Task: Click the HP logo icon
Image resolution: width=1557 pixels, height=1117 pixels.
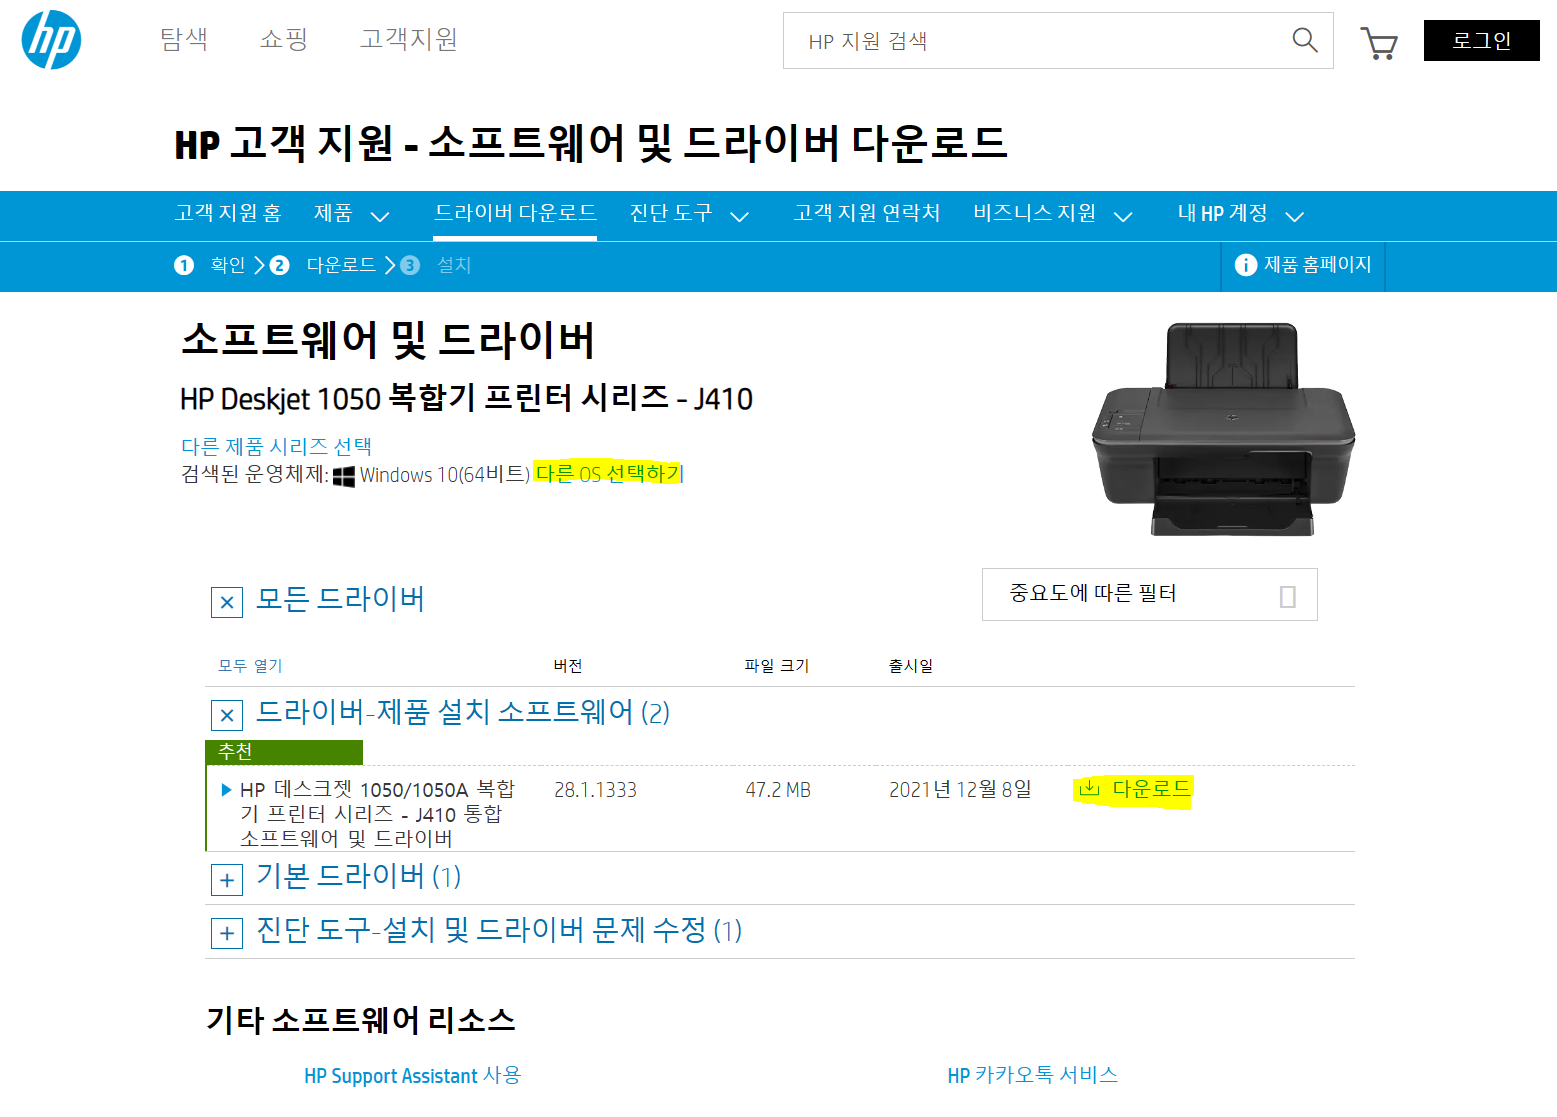Action: click(51, 40)
